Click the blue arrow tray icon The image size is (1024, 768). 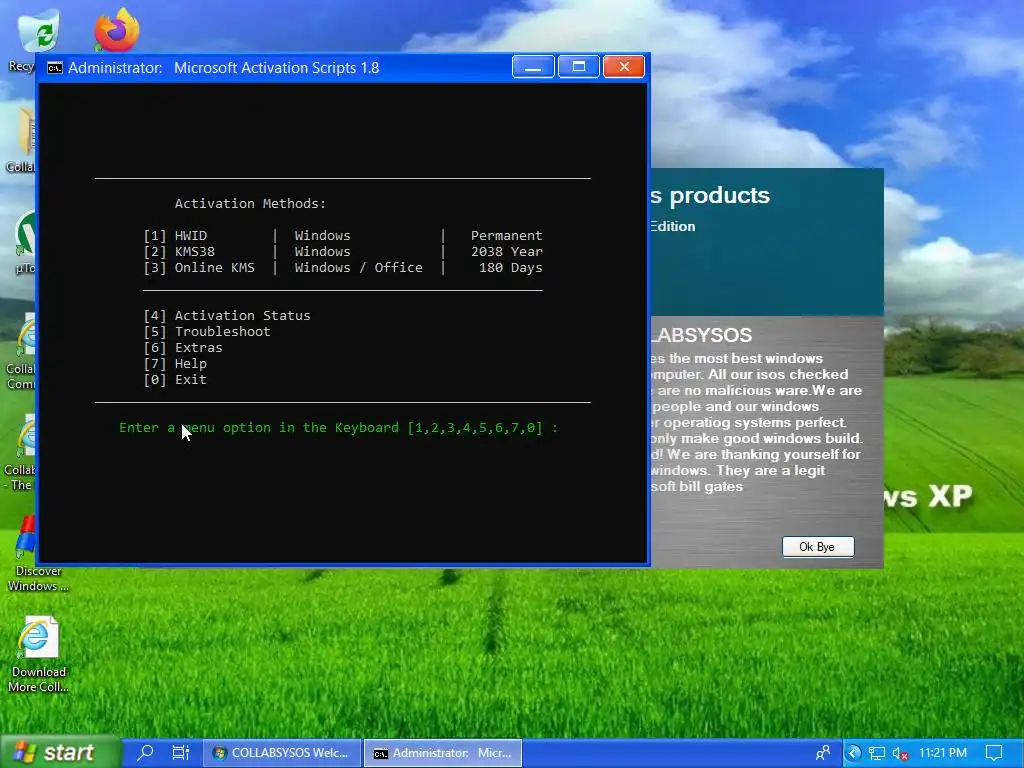[854, 753]
